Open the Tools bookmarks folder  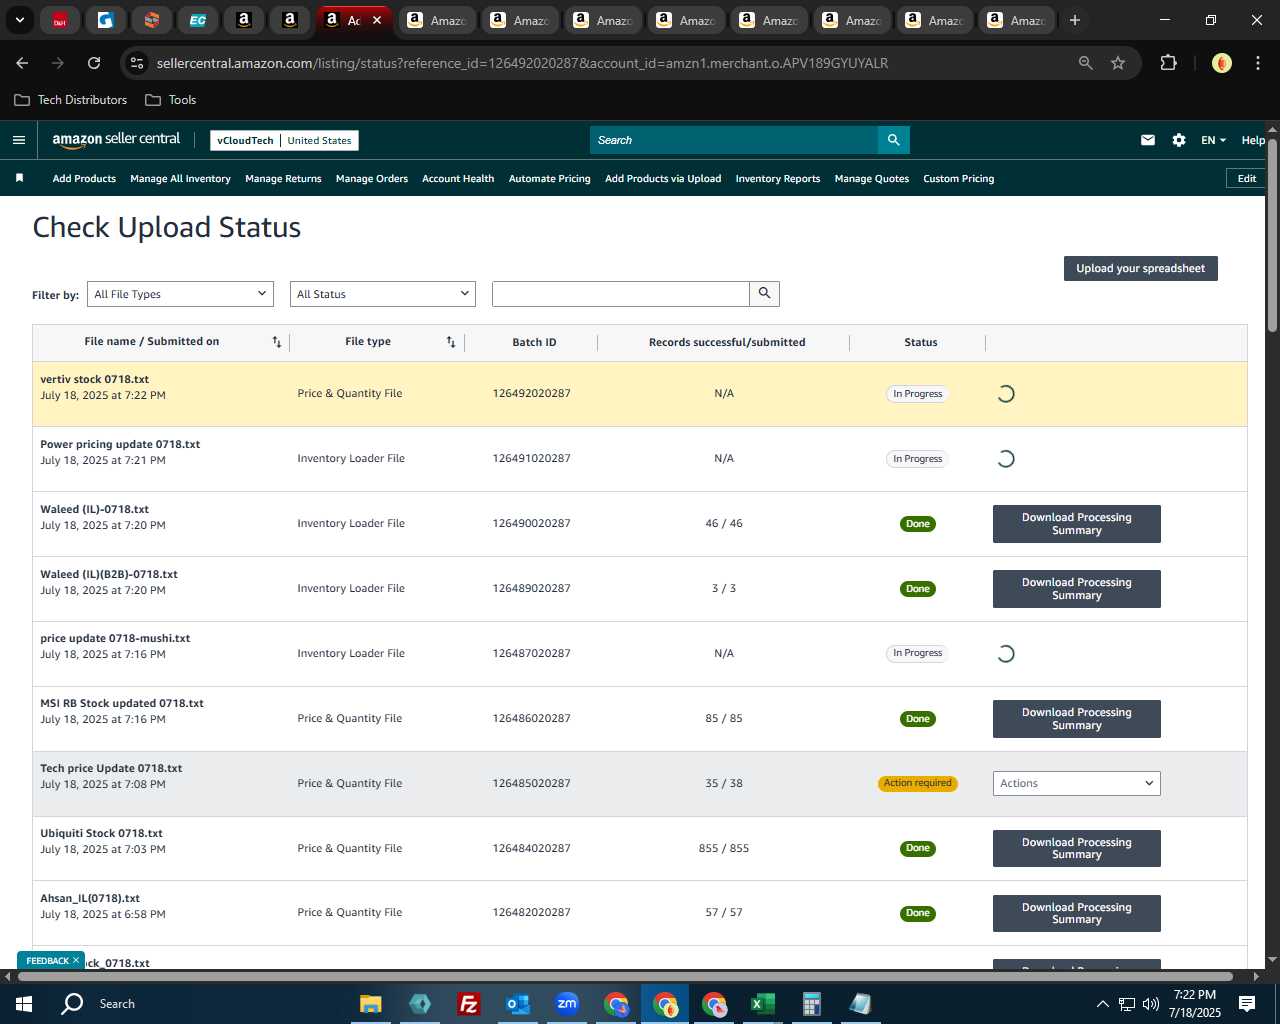pyautogui.click(x=171, y=100)
